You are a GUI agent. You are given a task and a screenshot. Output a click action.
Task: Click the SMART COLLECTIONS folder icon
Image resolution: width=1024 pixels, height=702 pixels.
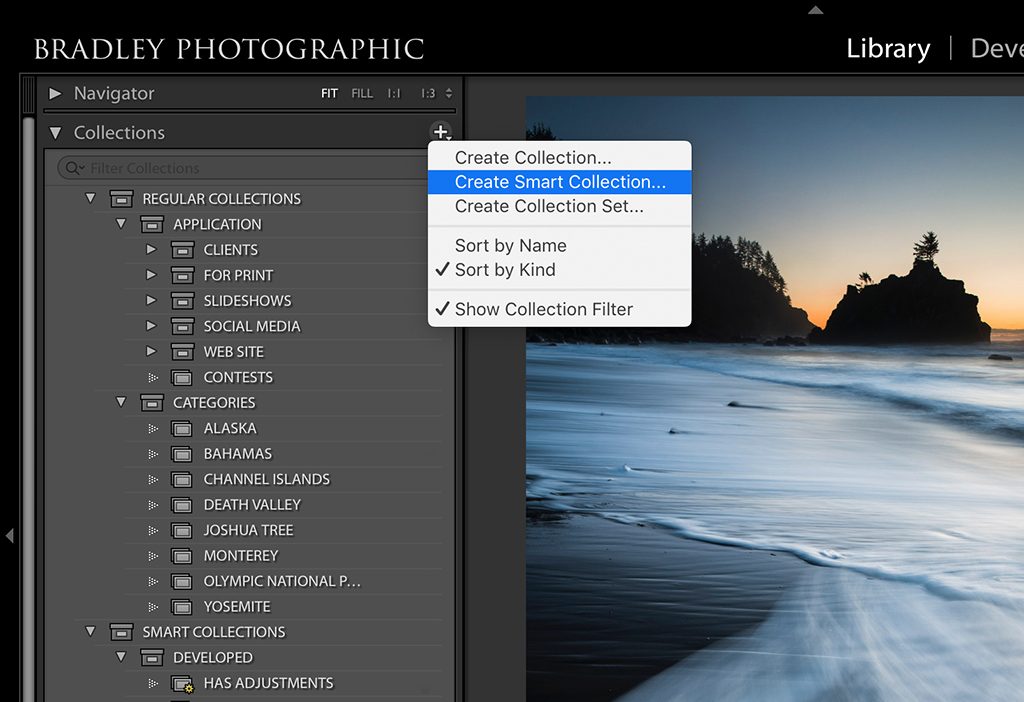click(x=121, y=631)
